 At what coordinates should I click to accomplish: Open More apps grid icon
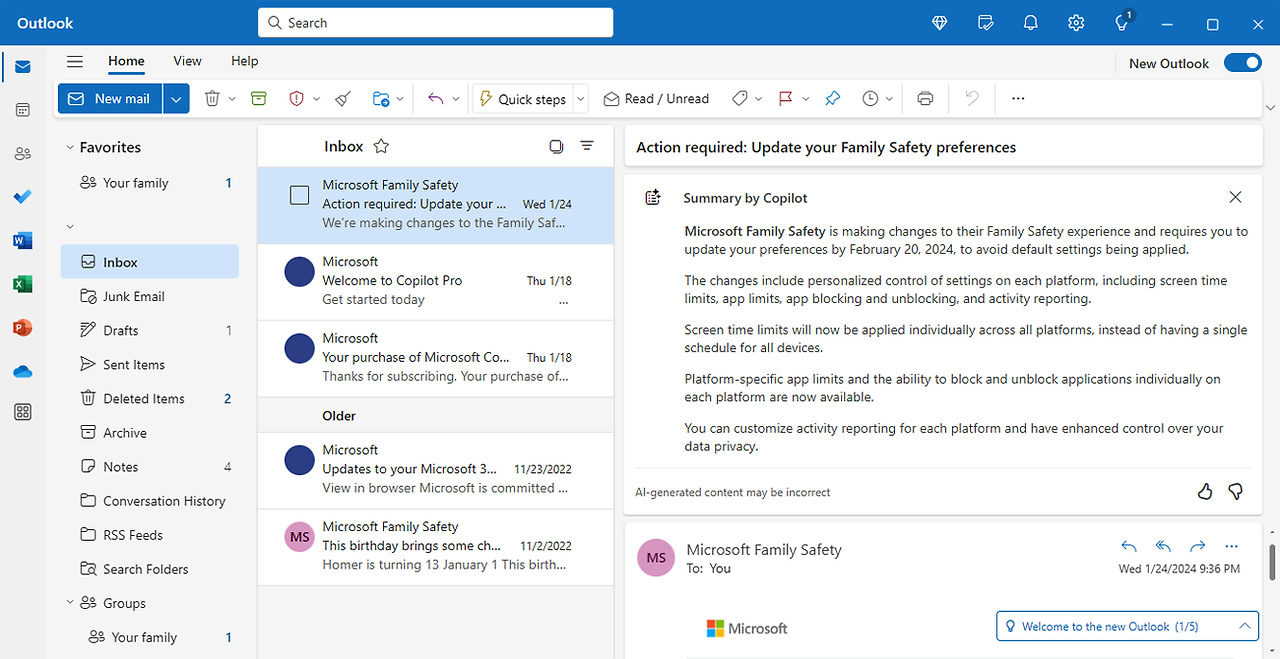point(22,412)
